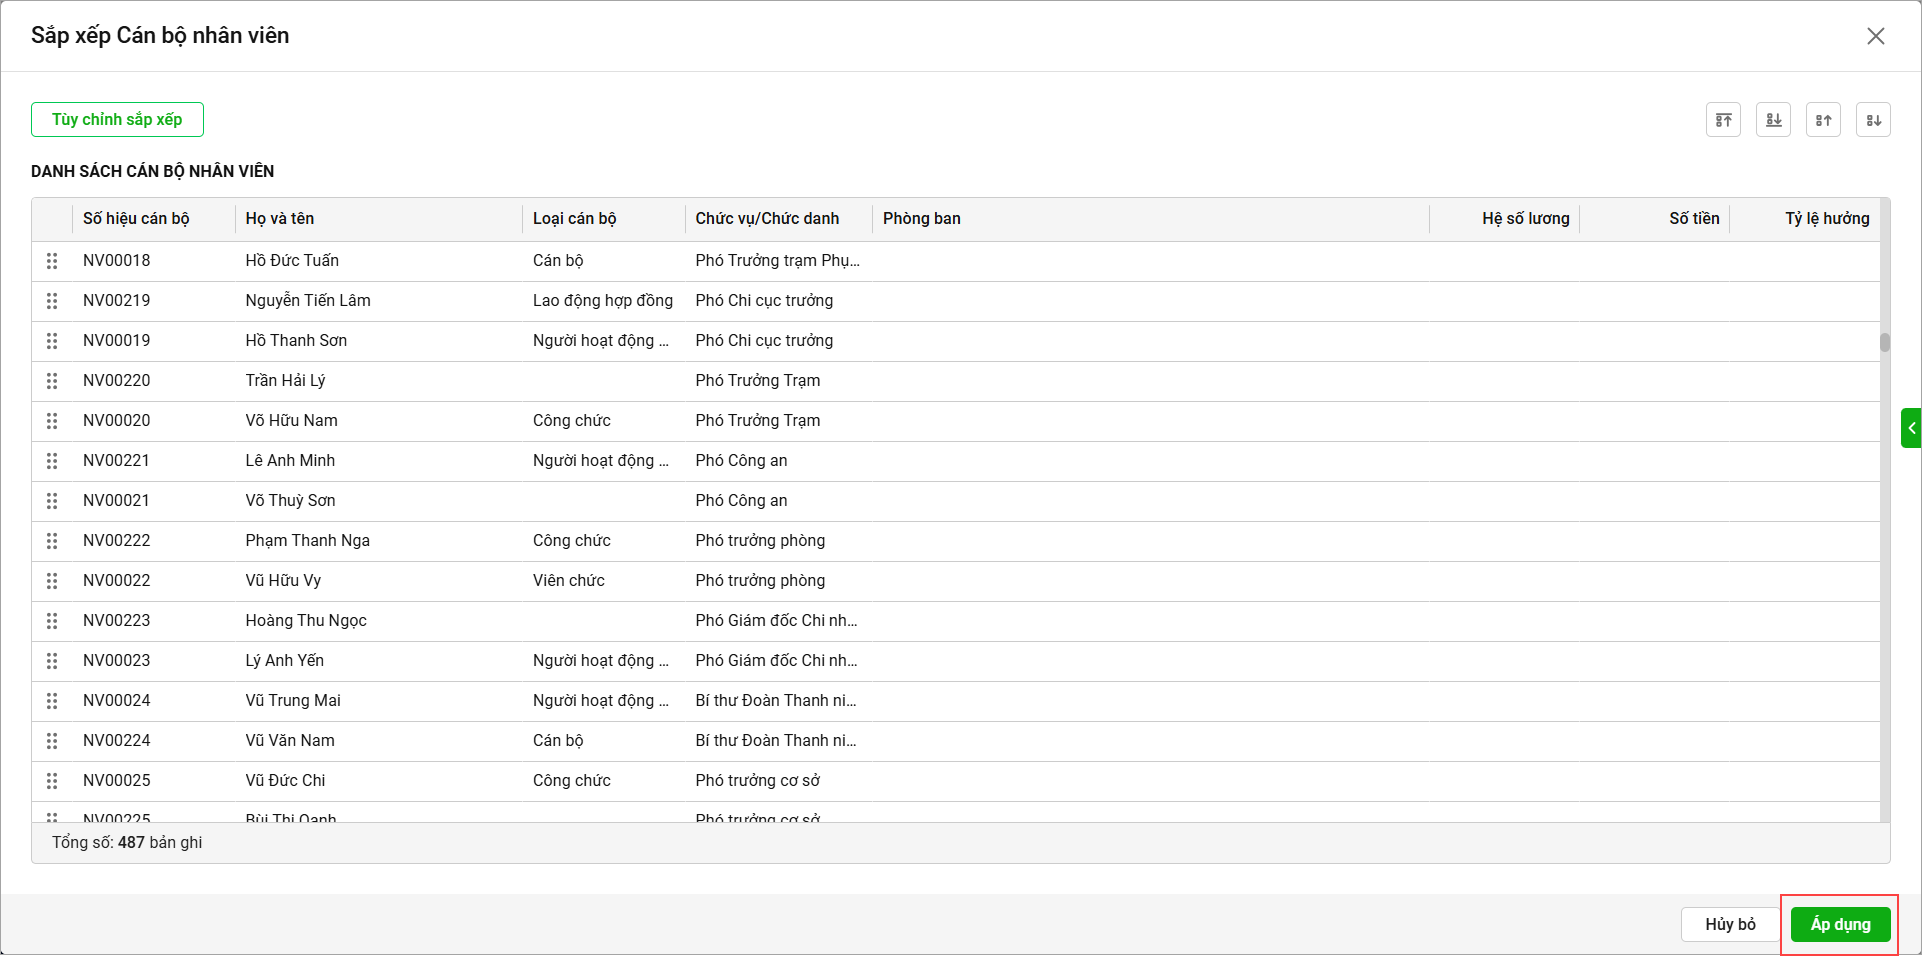This screenshot has height=956, width=1922.
Task: Click the move-to-bottom icon
Action: (x=1773, y=120)
